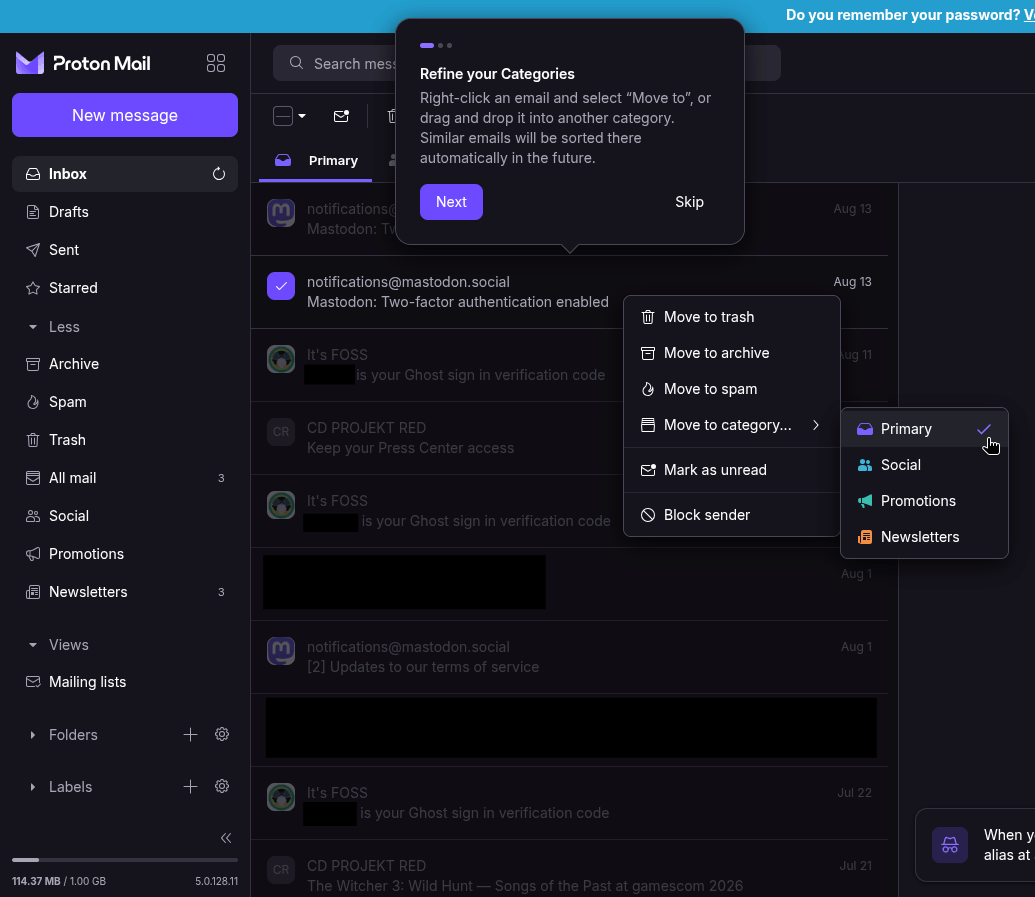Click the 'Do you remember your password?' banner
This screenshot has height=897, width=1035.
(902, 15)
